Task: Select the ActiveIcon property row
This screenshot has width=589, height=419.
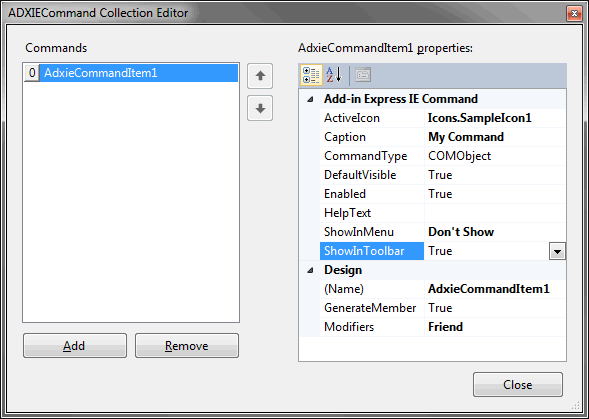Action: point(443,118)
